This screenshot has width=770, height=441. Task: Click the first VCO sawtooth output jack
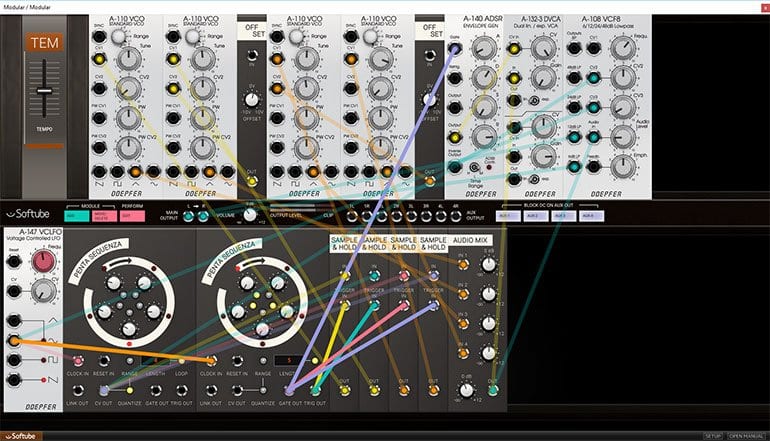click(99, 171)
